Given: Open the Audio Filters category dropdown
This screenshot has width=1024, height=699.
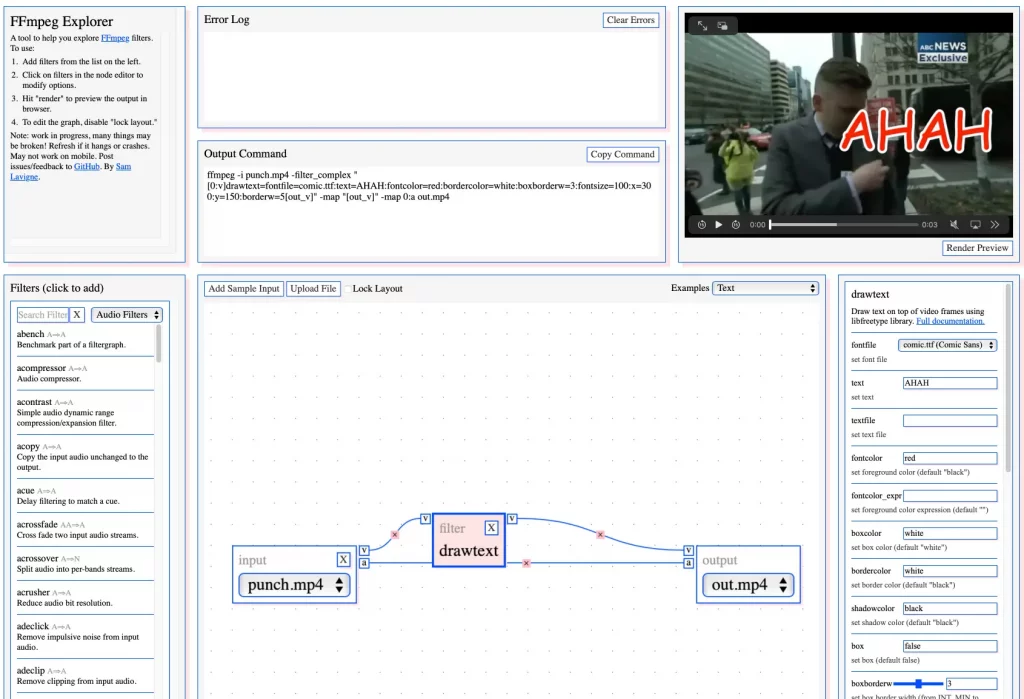Looking at the screenshot, I should tap(127, 315).
